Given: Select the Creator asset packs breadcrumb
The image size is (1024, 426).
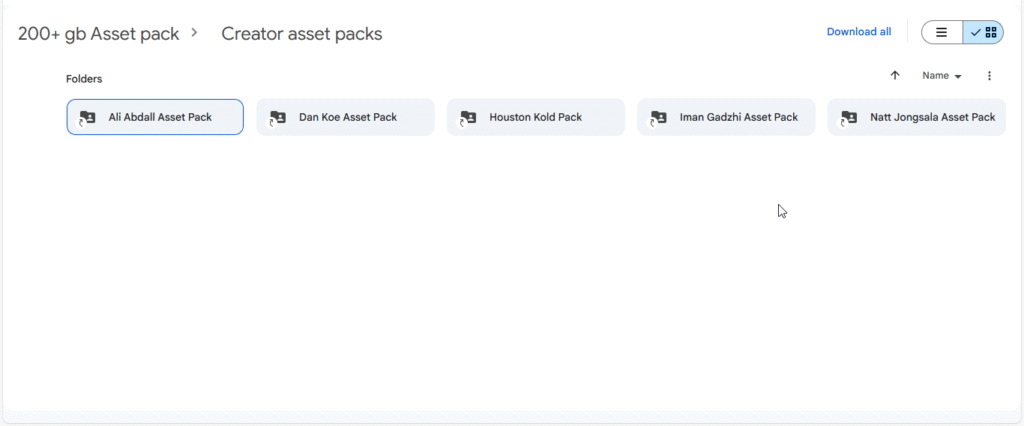Looking at the screenshot, I should coord(302,34).
